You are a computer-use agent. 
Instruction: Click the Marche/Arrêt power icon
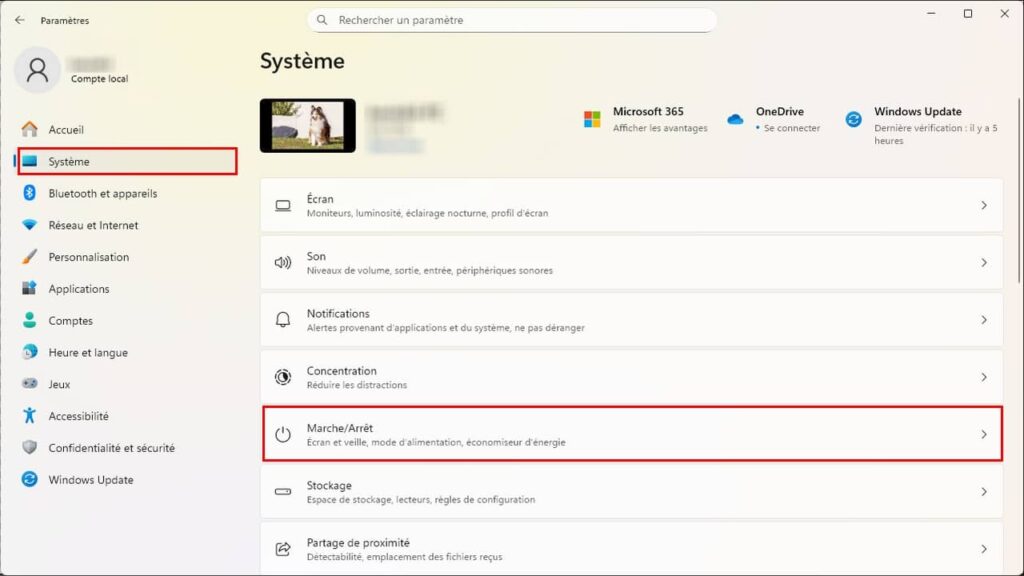tap(283, 434)
